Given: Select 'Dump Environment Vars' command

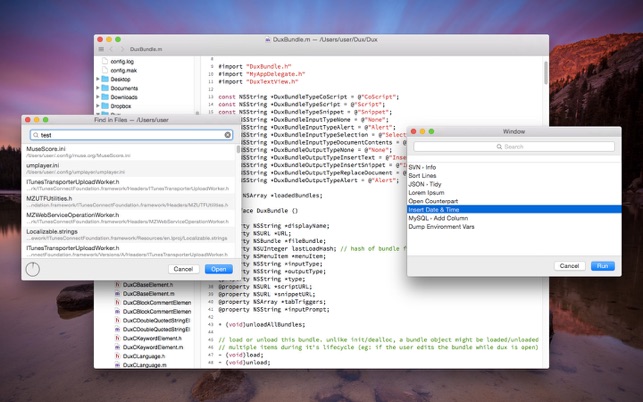Looking at the screenshot, I should click(514, 226).
